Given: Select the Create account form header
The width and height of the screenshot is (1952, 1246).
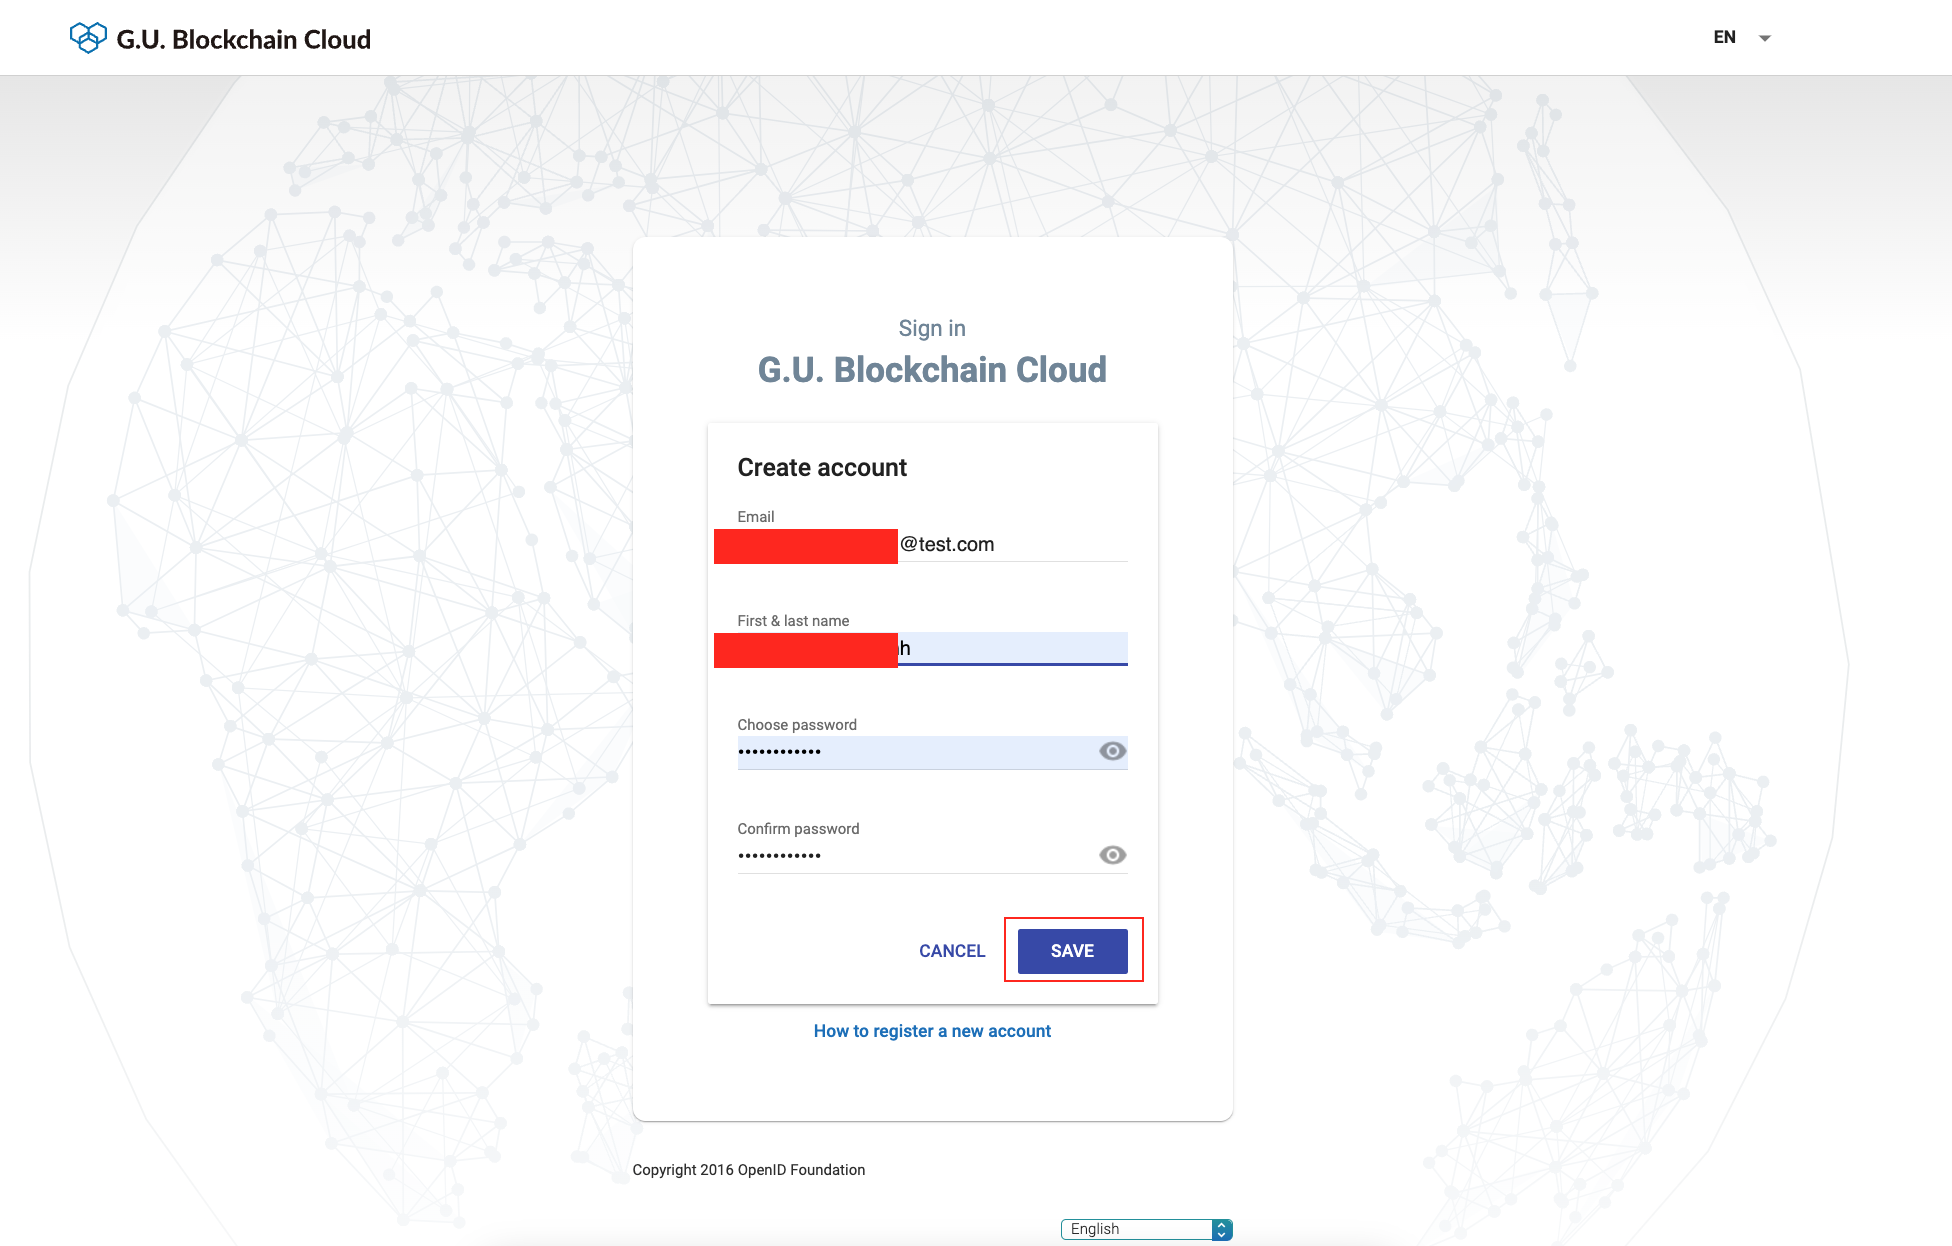Looking at the screenshot, I should [x=822, y=467].
